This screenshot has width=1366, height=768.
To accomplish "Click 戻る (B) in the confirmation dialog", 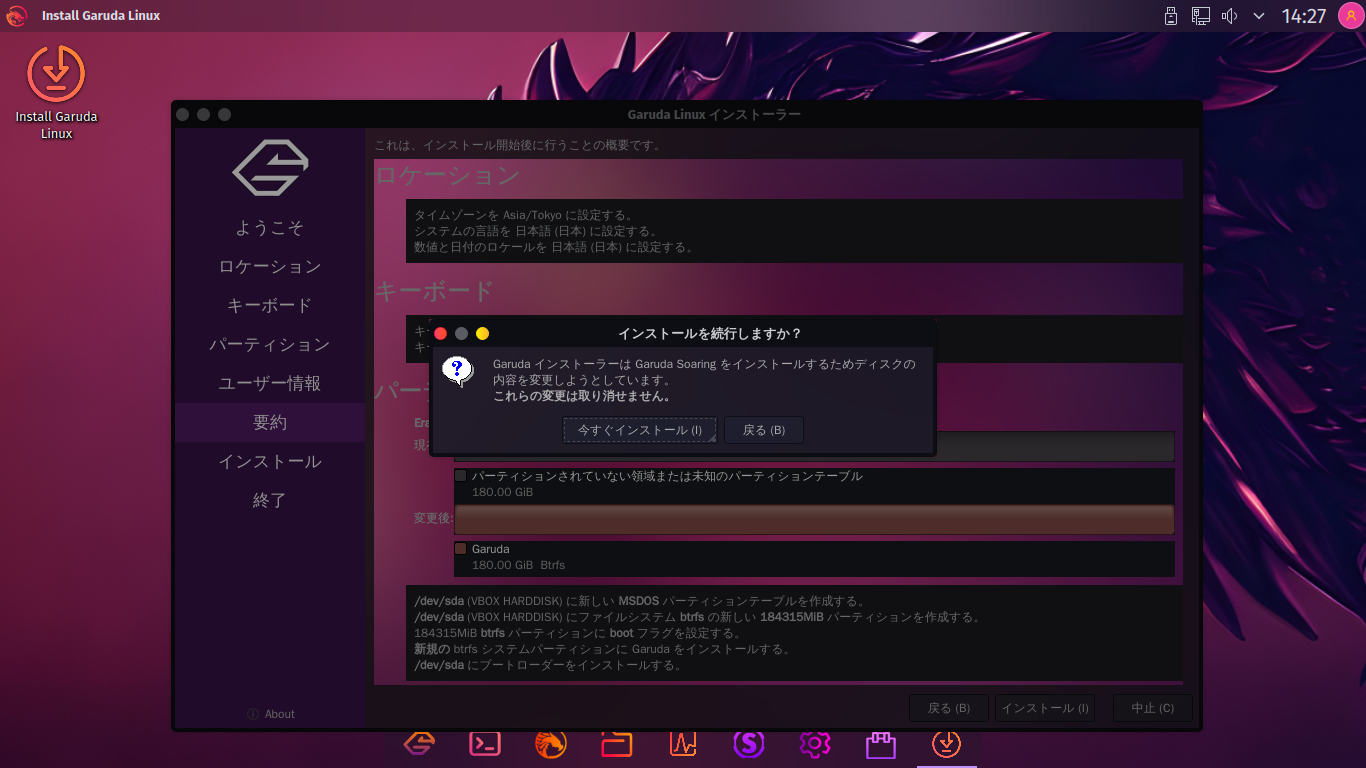I will click(x=764, y=430).
